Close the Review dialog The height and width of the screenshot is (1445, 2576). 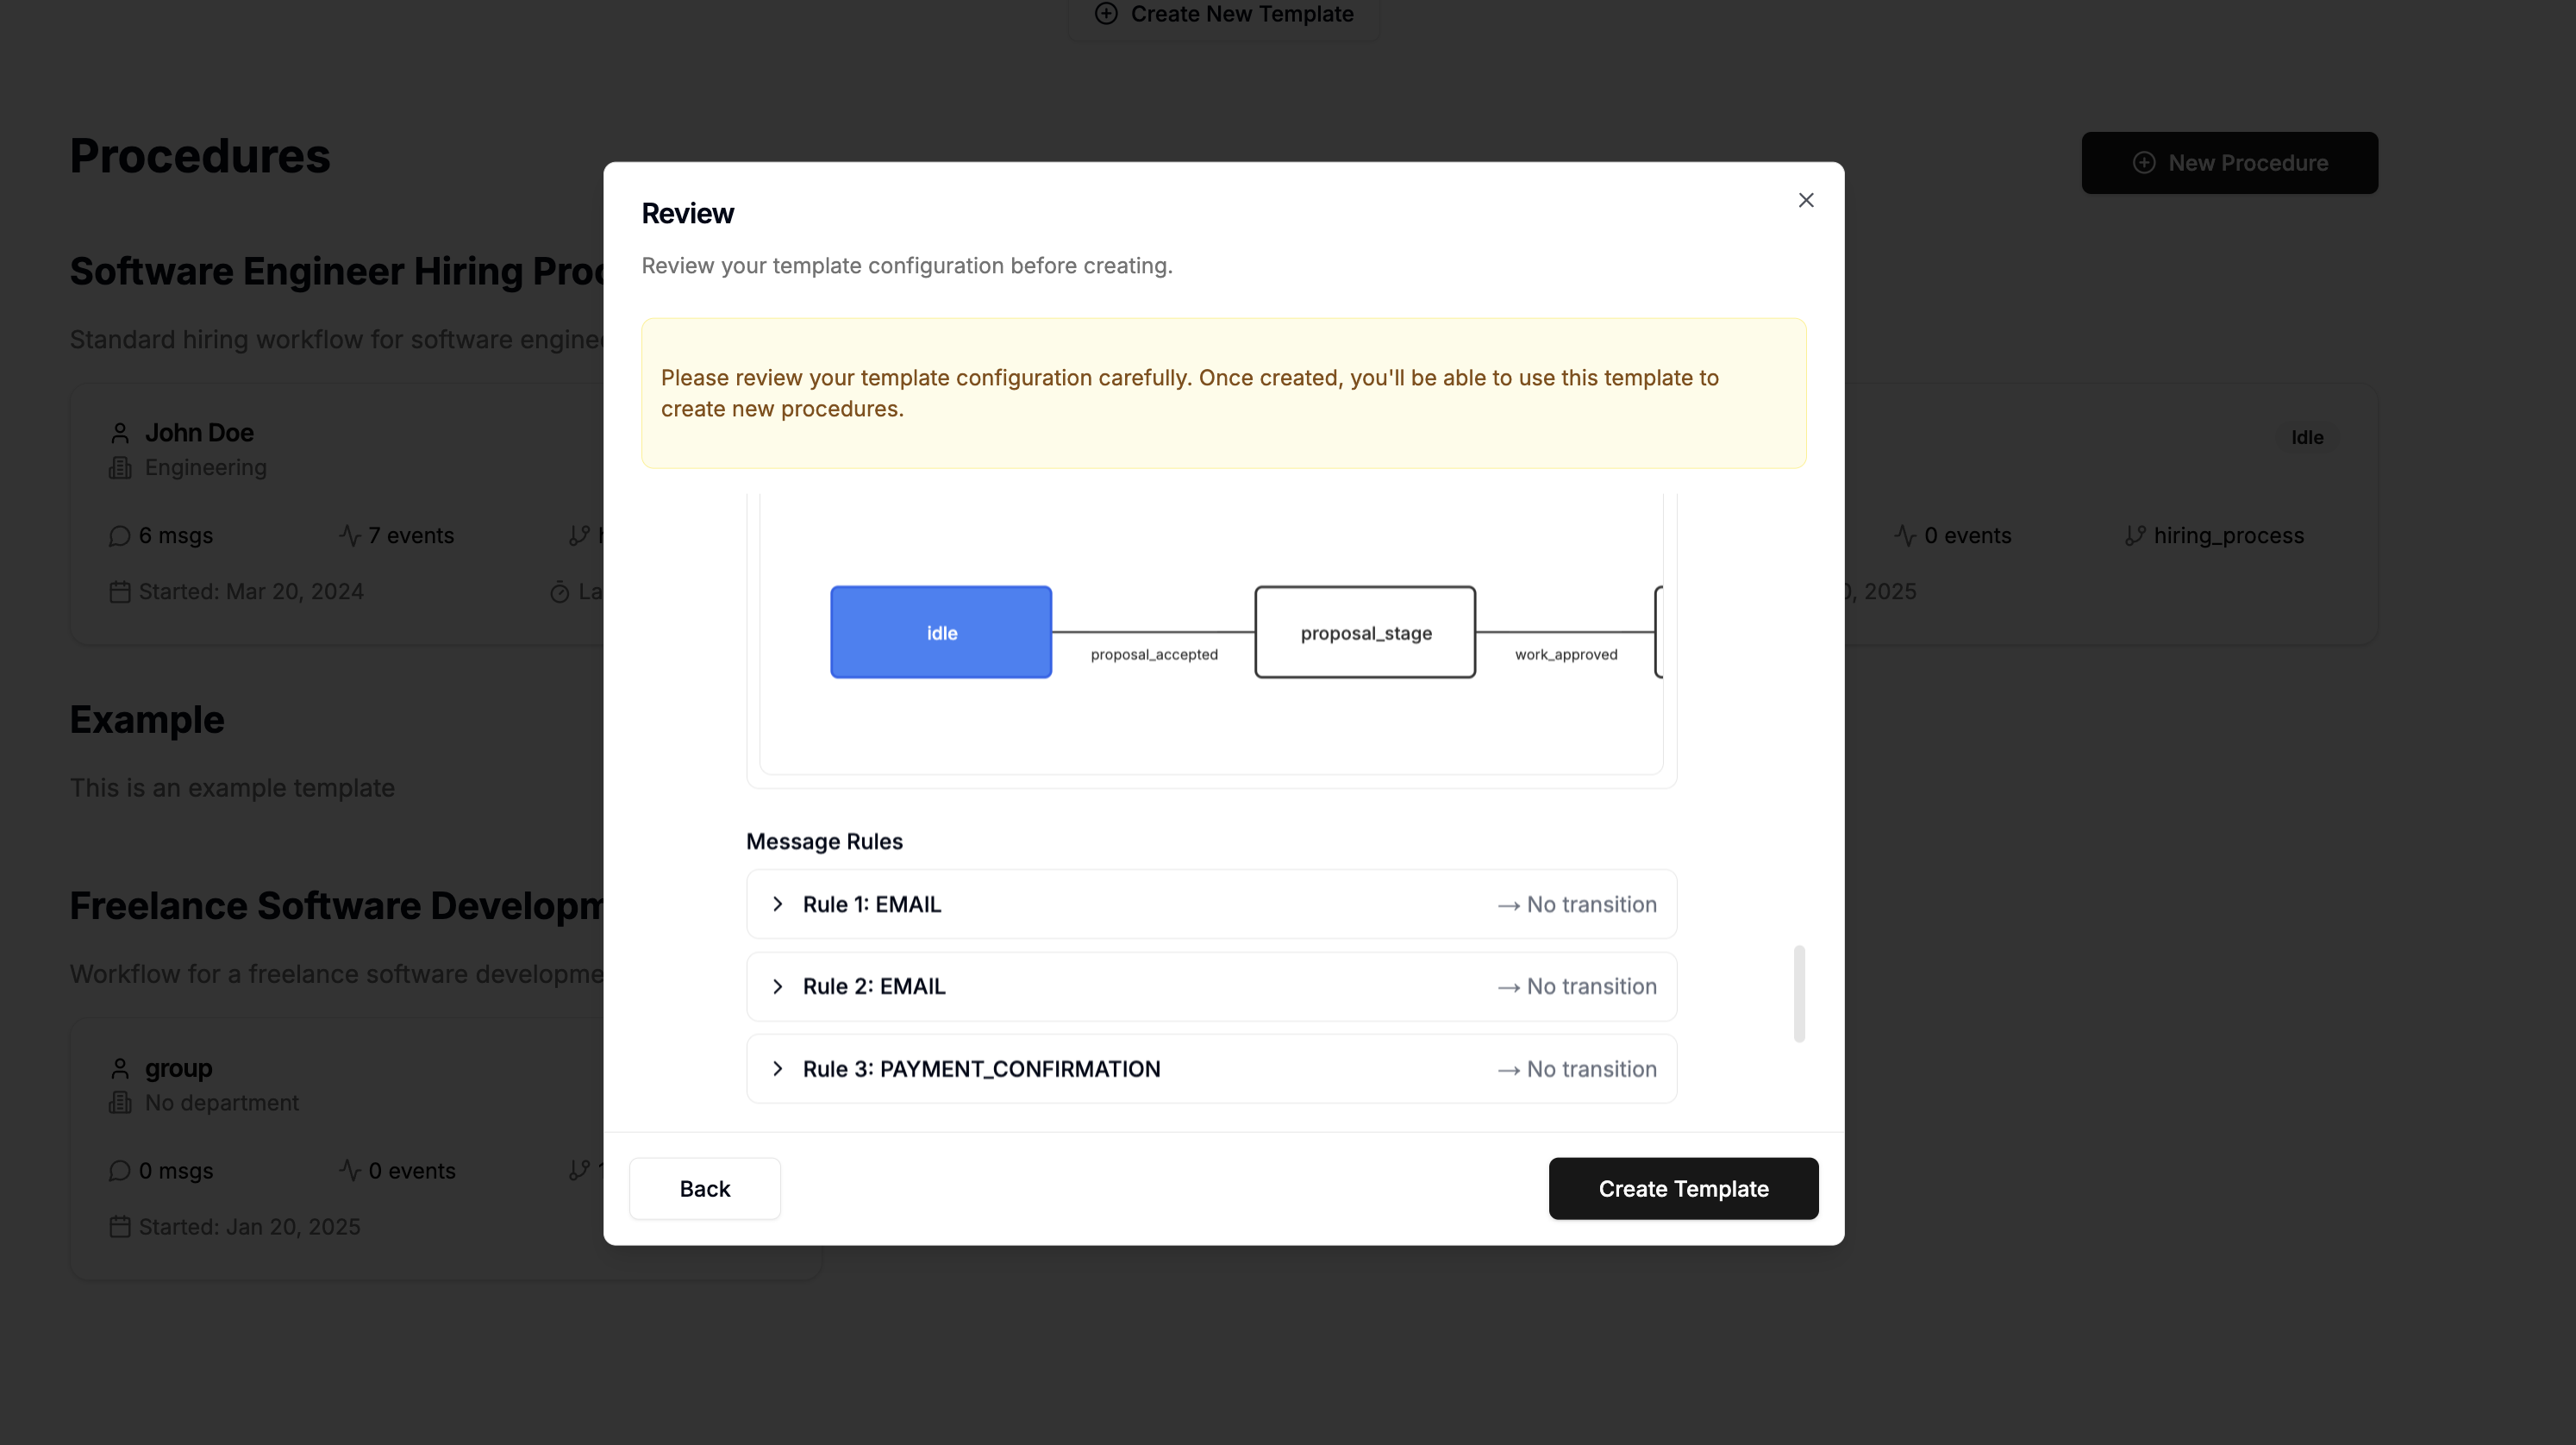[1805, 200]
